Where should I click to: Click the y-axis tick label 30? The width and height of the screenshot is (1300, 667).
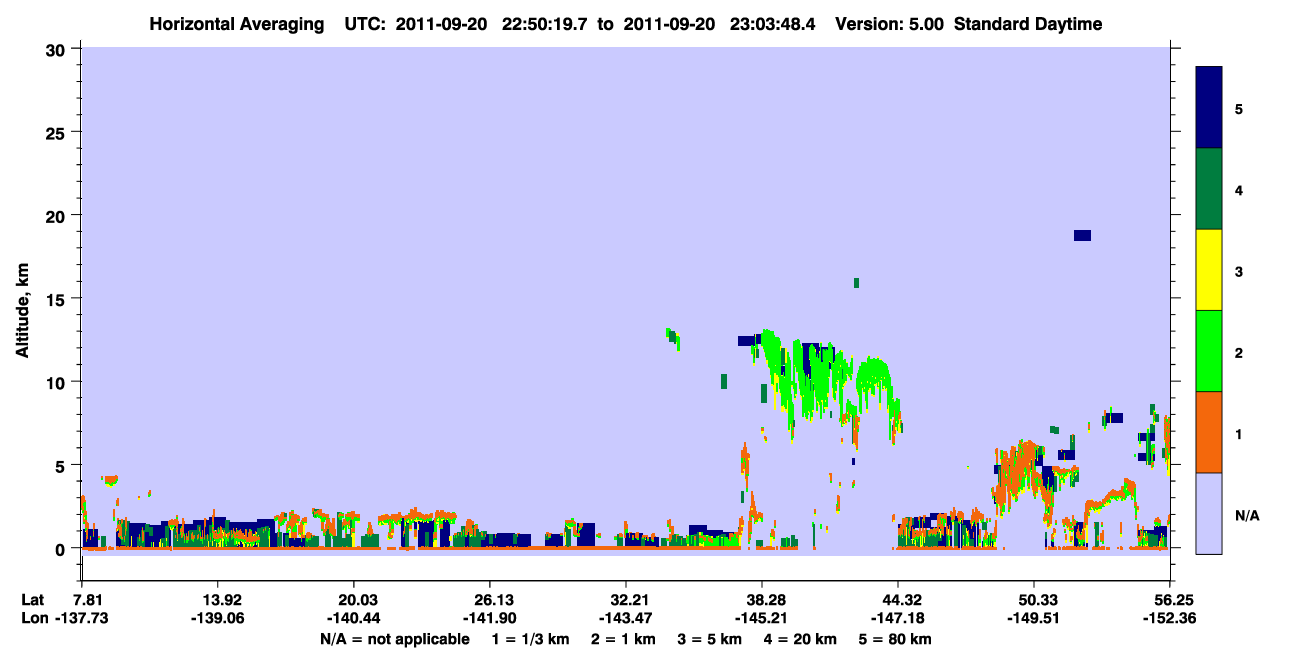(57, 48)
